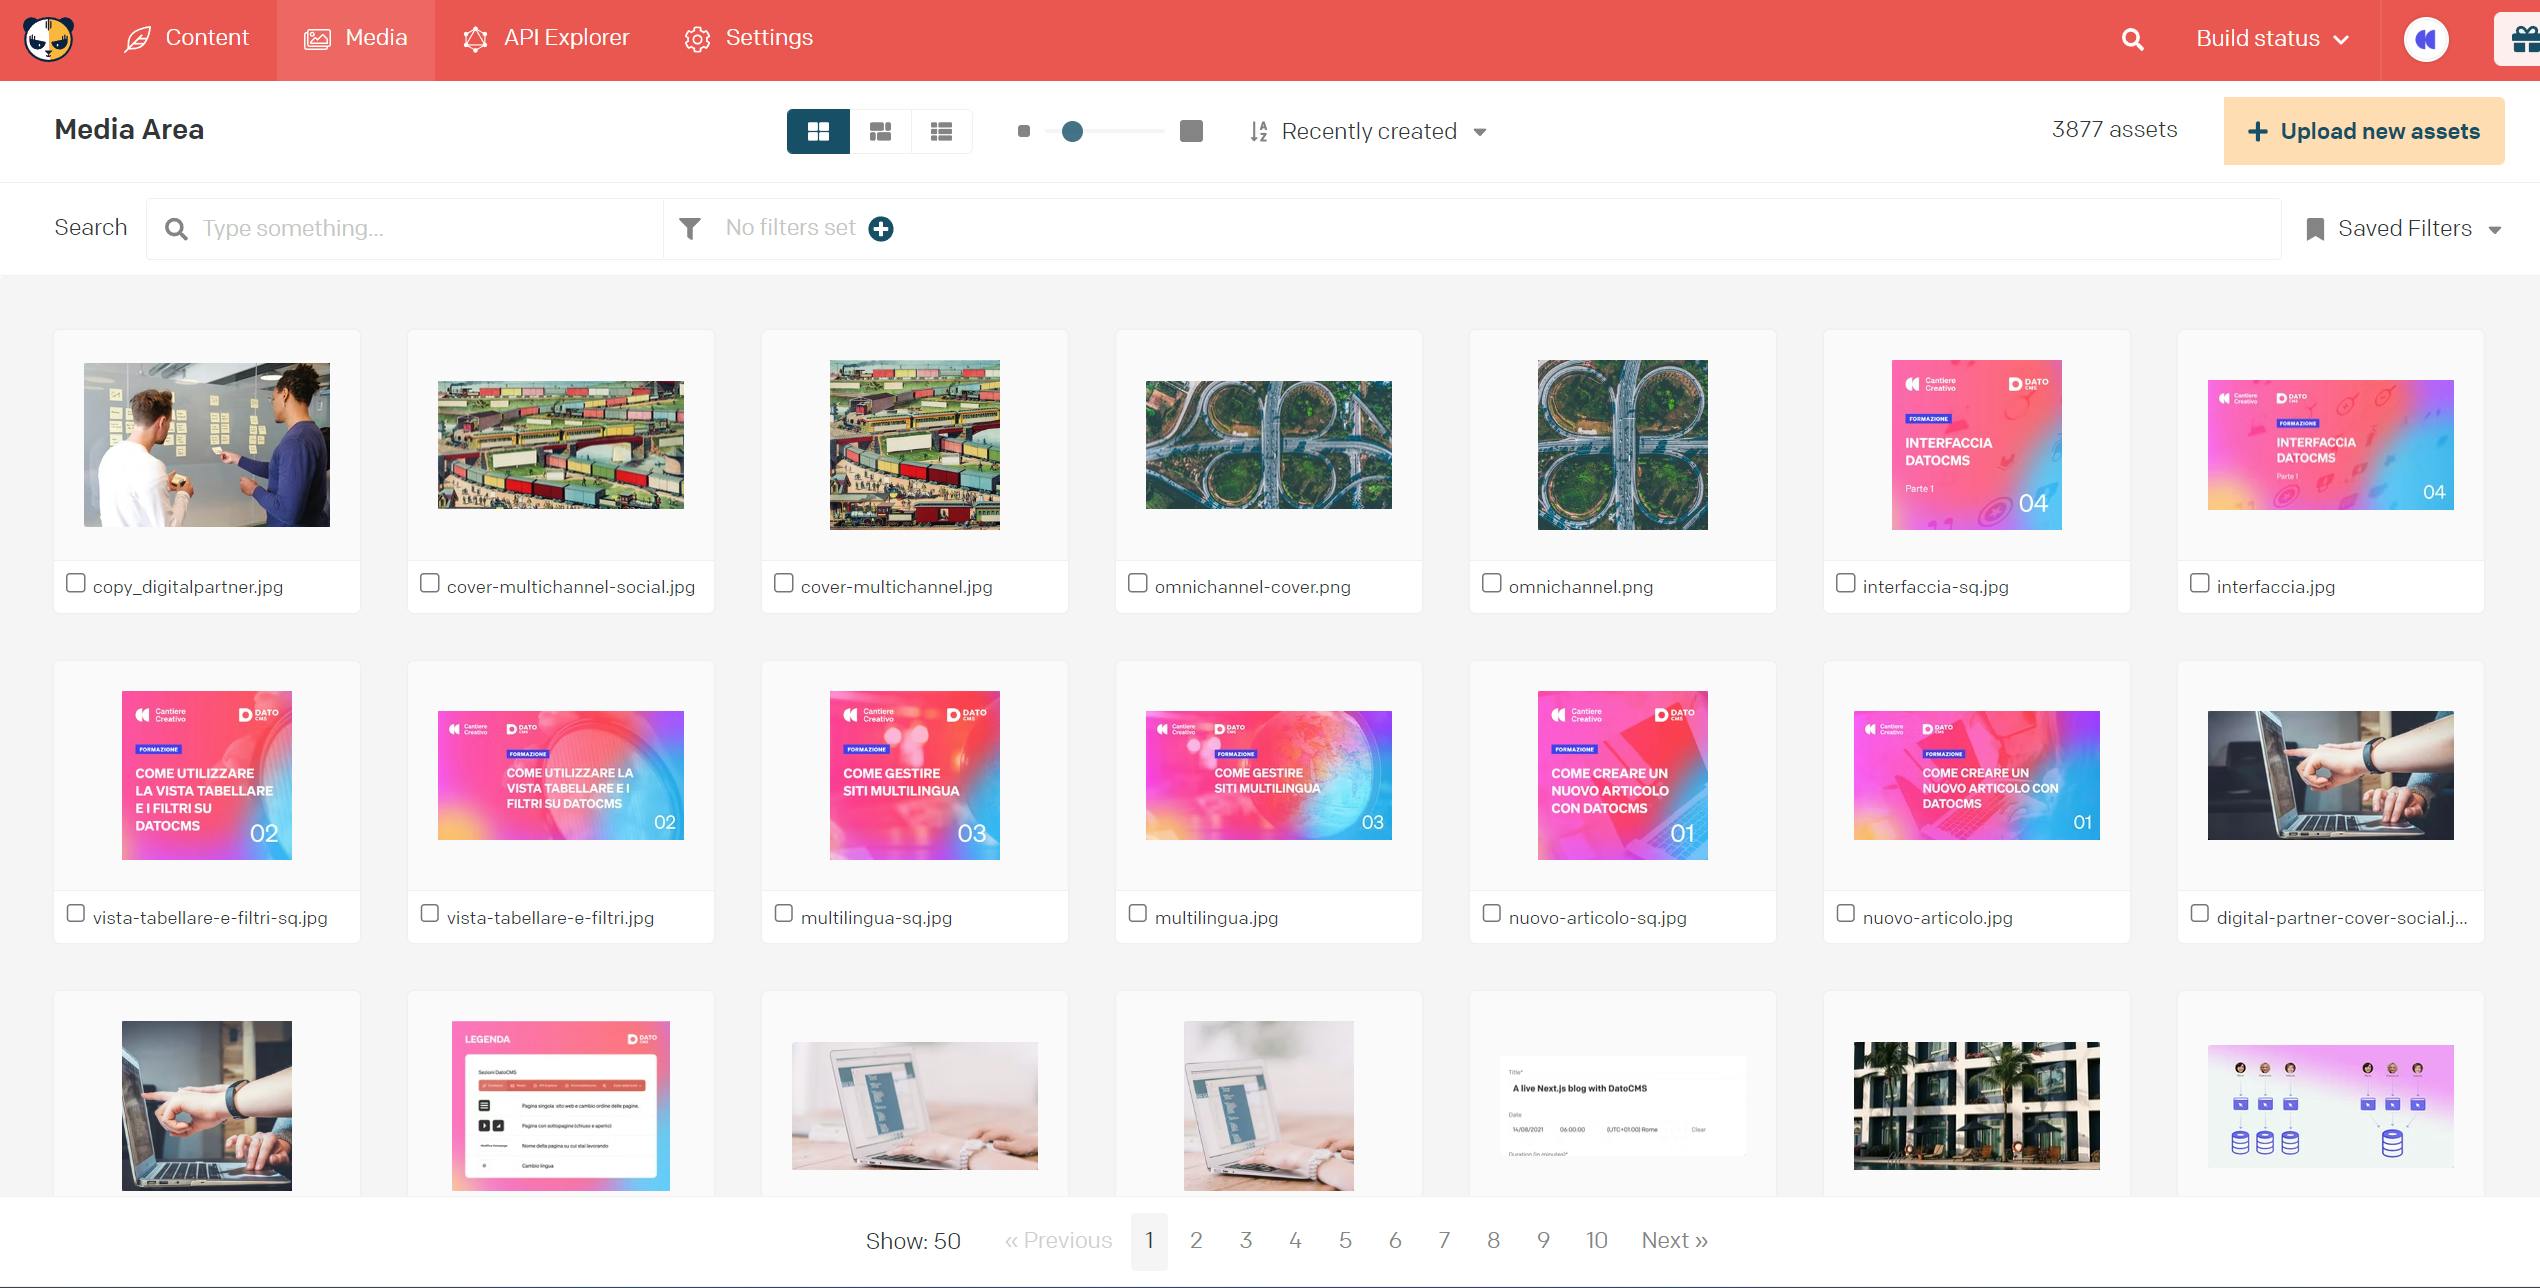
Task: Select checkbox for digital-partner-cover-social asset
Action: coord(2200,913)
